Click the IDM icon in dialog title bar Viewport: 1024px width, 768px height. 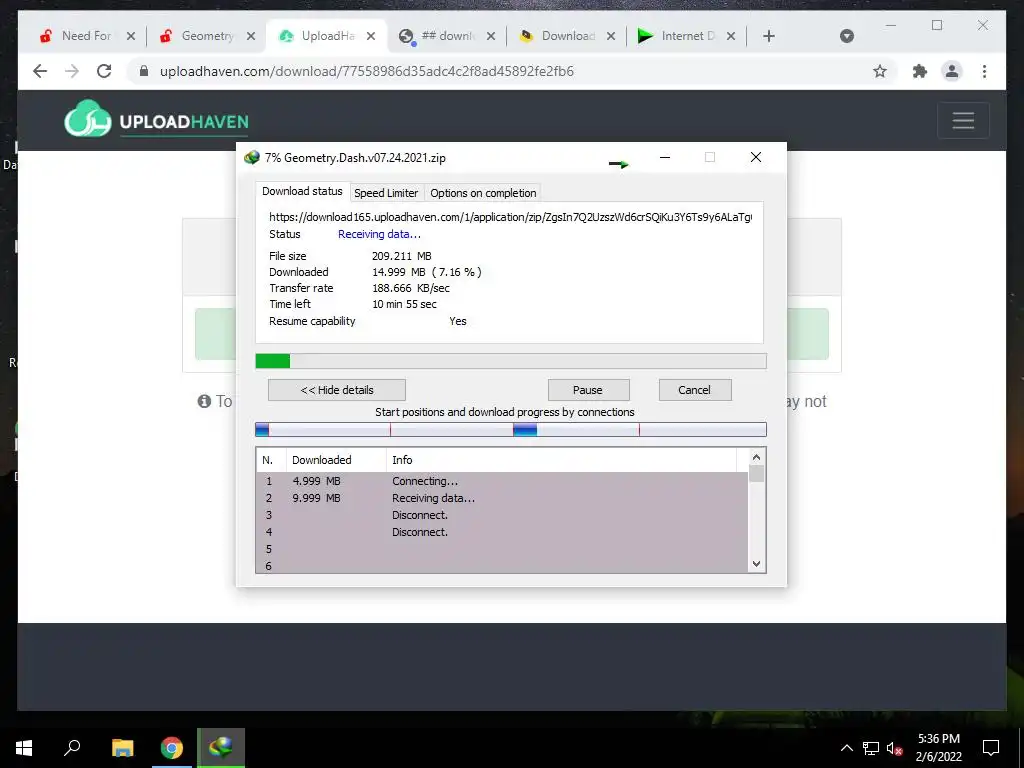pyautogui.click(x=251, y=157)
